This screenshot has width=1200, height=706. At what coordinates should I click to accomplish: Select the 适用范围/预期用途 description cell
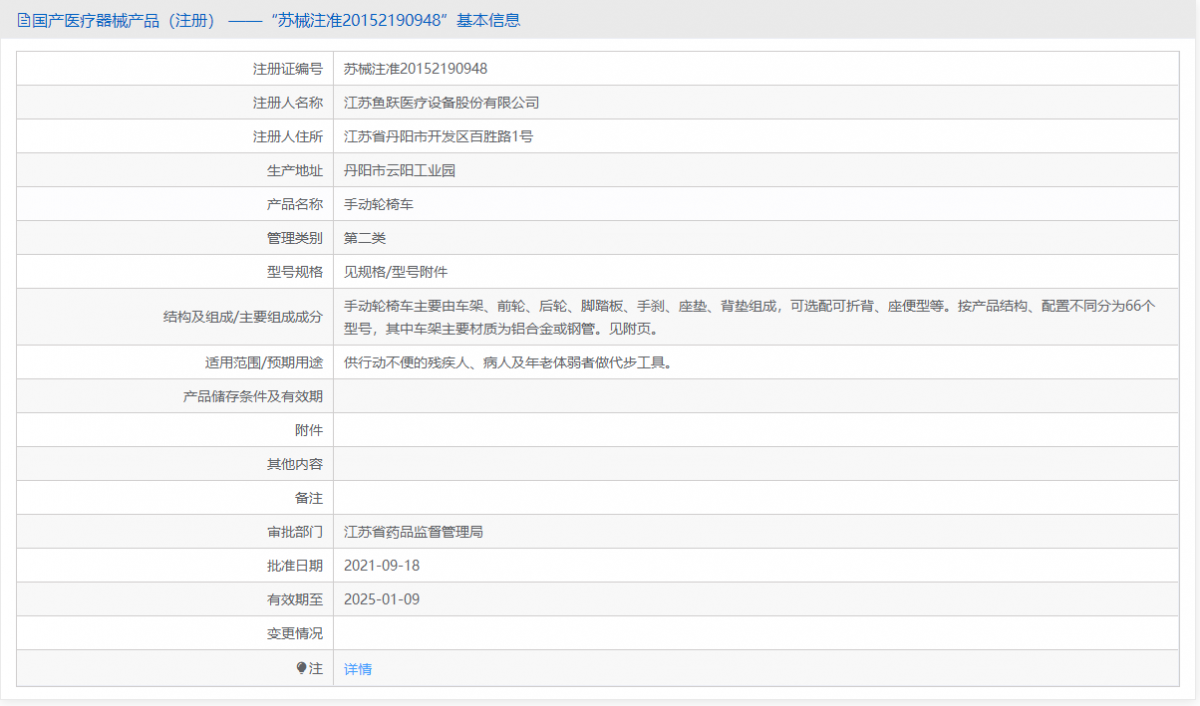coord(510,362)
